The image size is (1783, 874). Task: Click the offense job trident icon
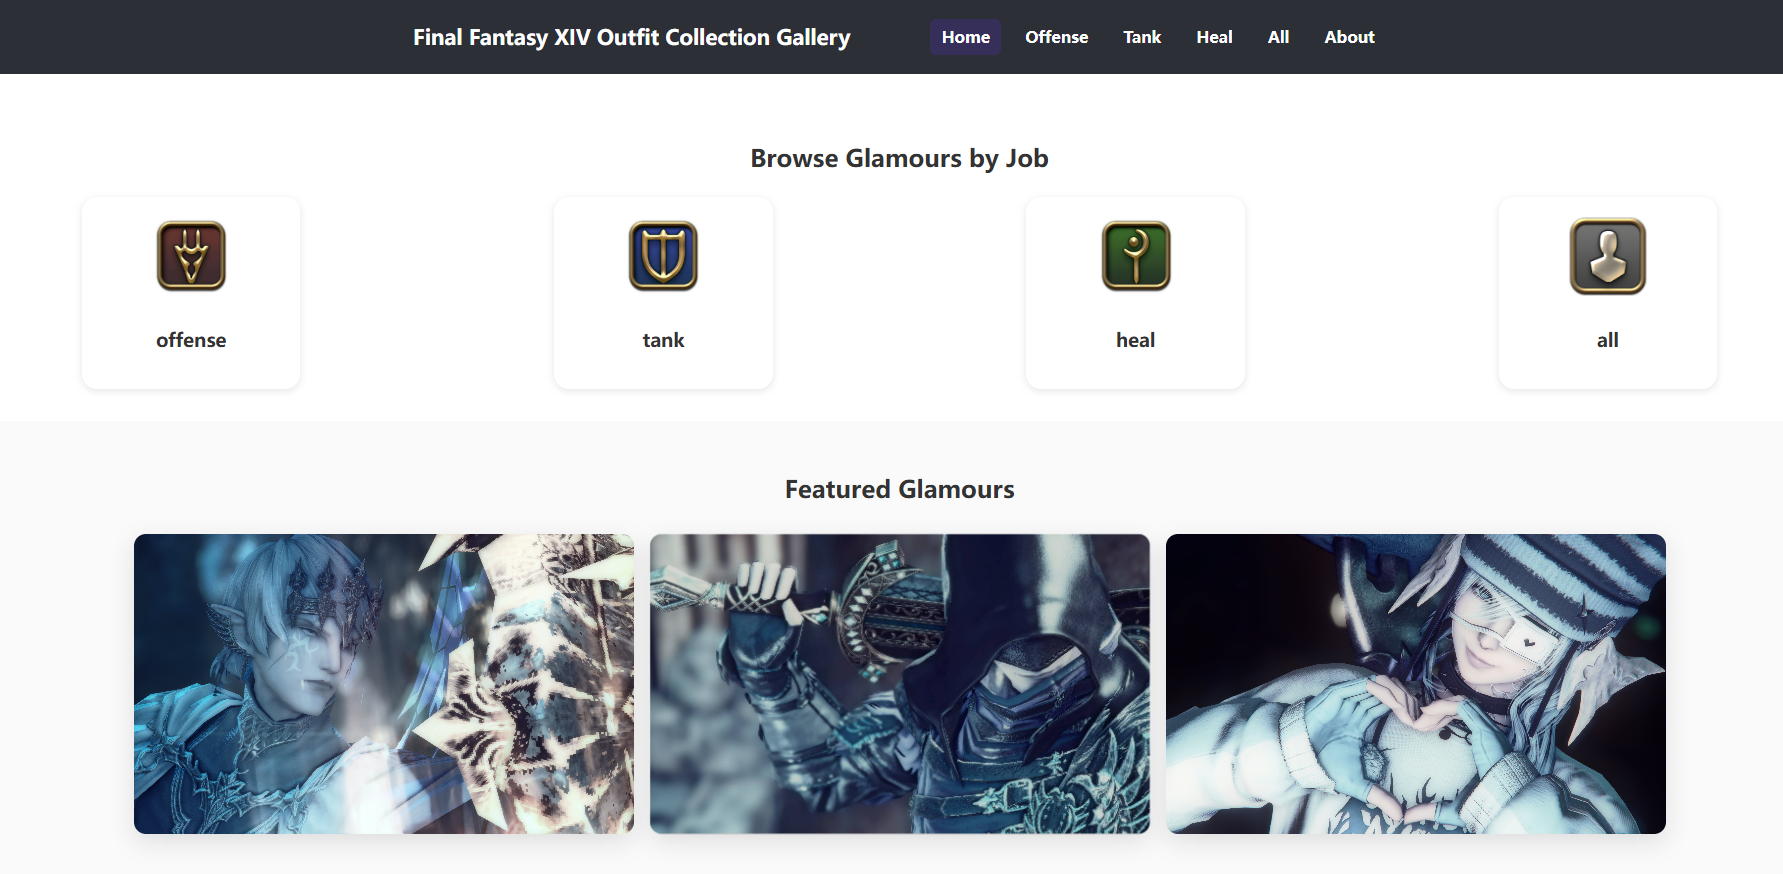pyautogui.click(x=191, y=256)
